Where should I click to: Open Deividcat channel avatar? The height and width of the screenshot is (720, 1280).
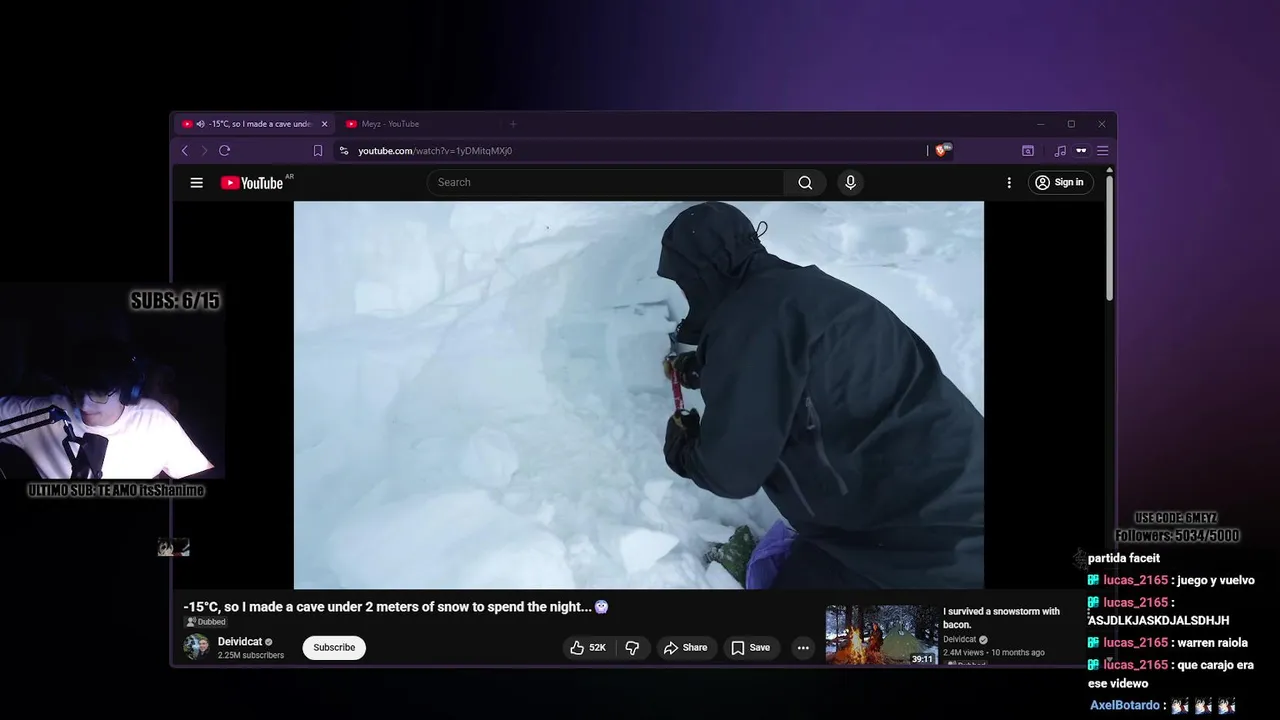196,647
